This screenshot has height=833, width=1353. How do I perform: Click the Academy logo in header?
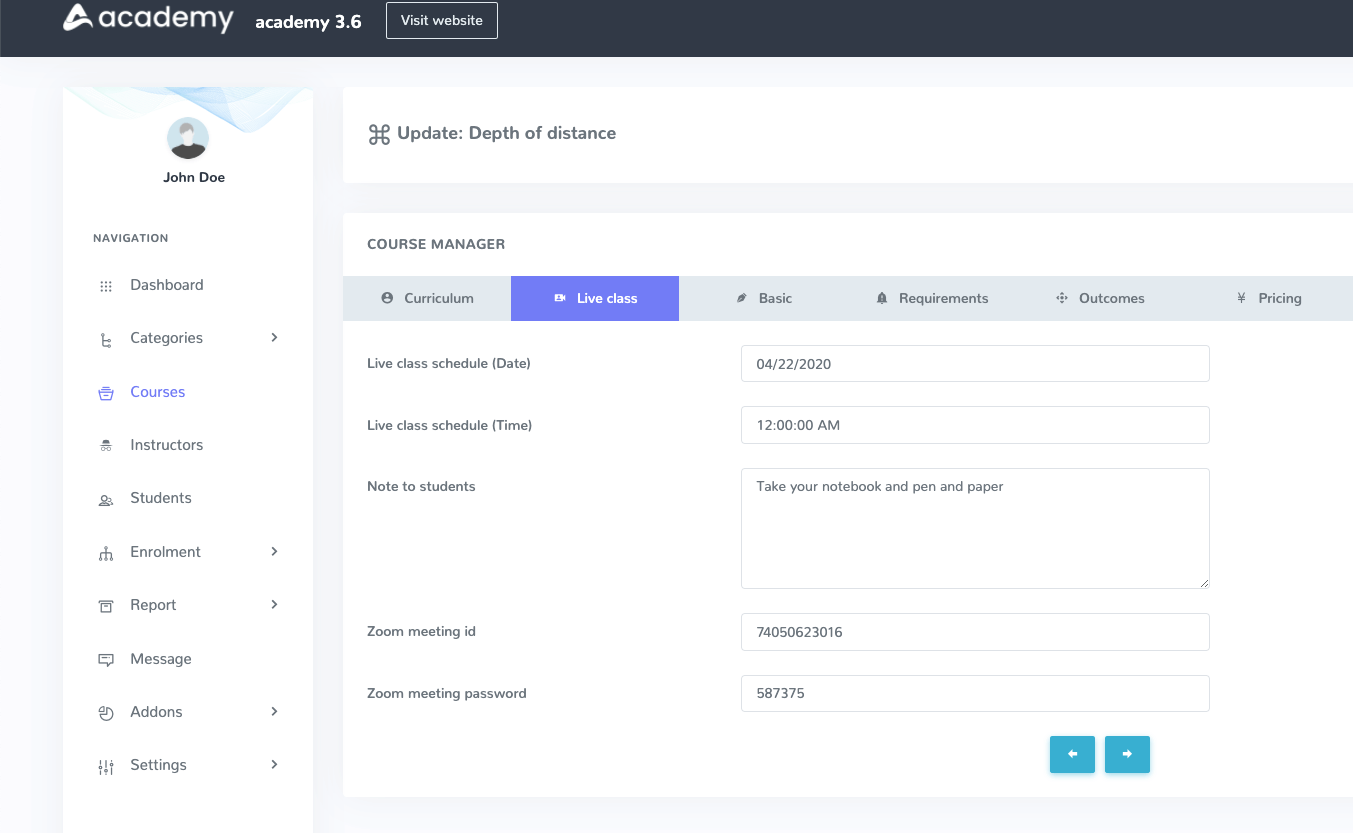coord(148,19)
